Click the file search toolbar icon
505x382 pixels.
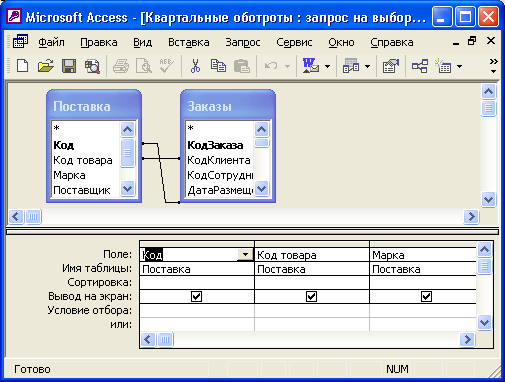point(92,66)
